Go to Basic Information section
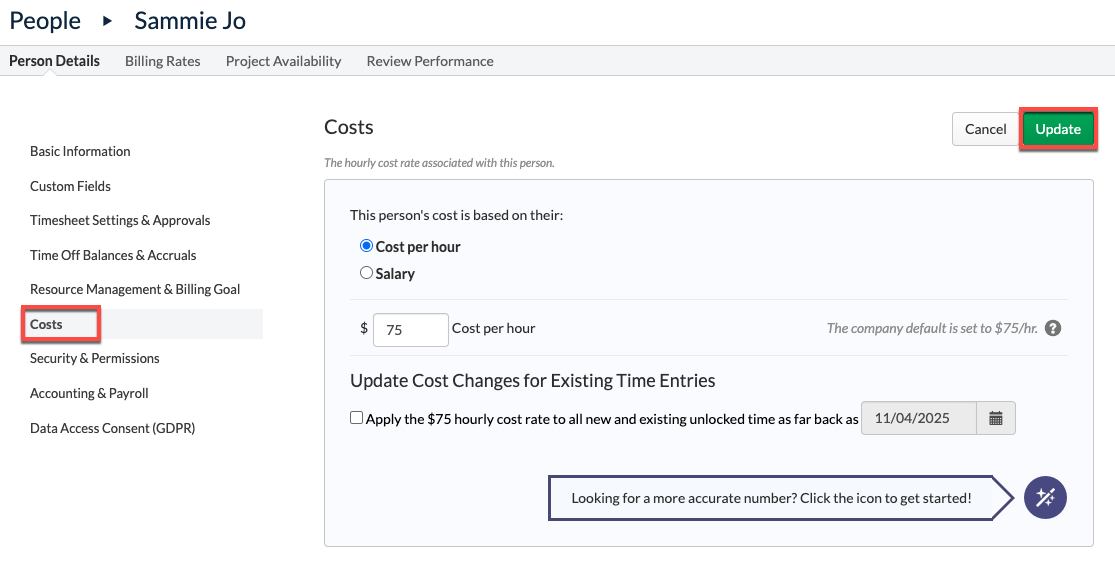This screenshot has height=570, width=1115. (x=80, y=151)
